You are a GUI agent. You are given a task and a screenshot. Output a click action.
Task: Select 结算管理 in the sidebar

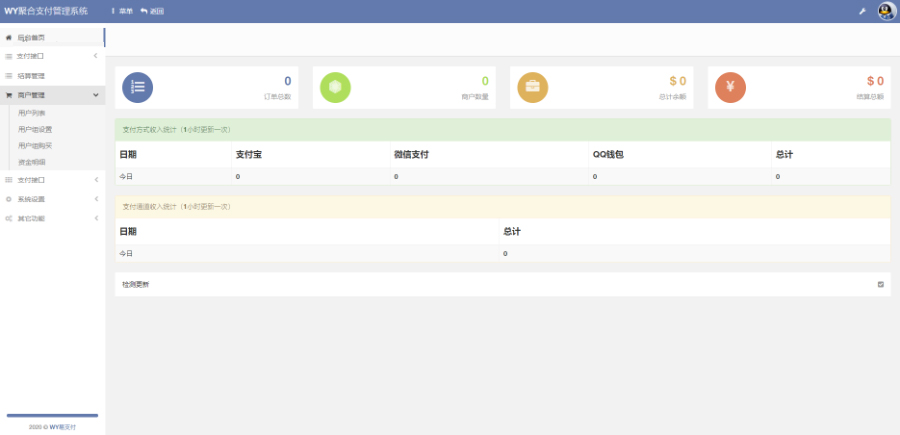click(x=31, y=75)
